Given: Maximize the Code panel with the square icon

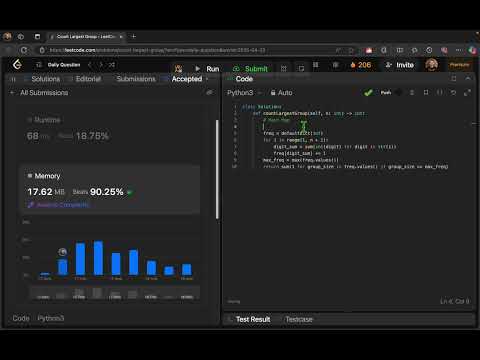Looking at the screenshot, I should coord(454,78).
